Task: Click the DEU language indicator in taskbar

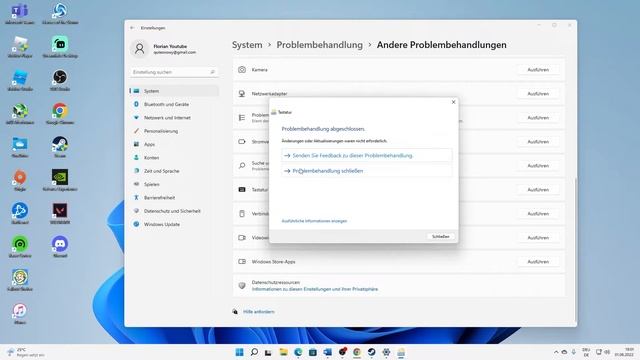Action: (586, 352)
